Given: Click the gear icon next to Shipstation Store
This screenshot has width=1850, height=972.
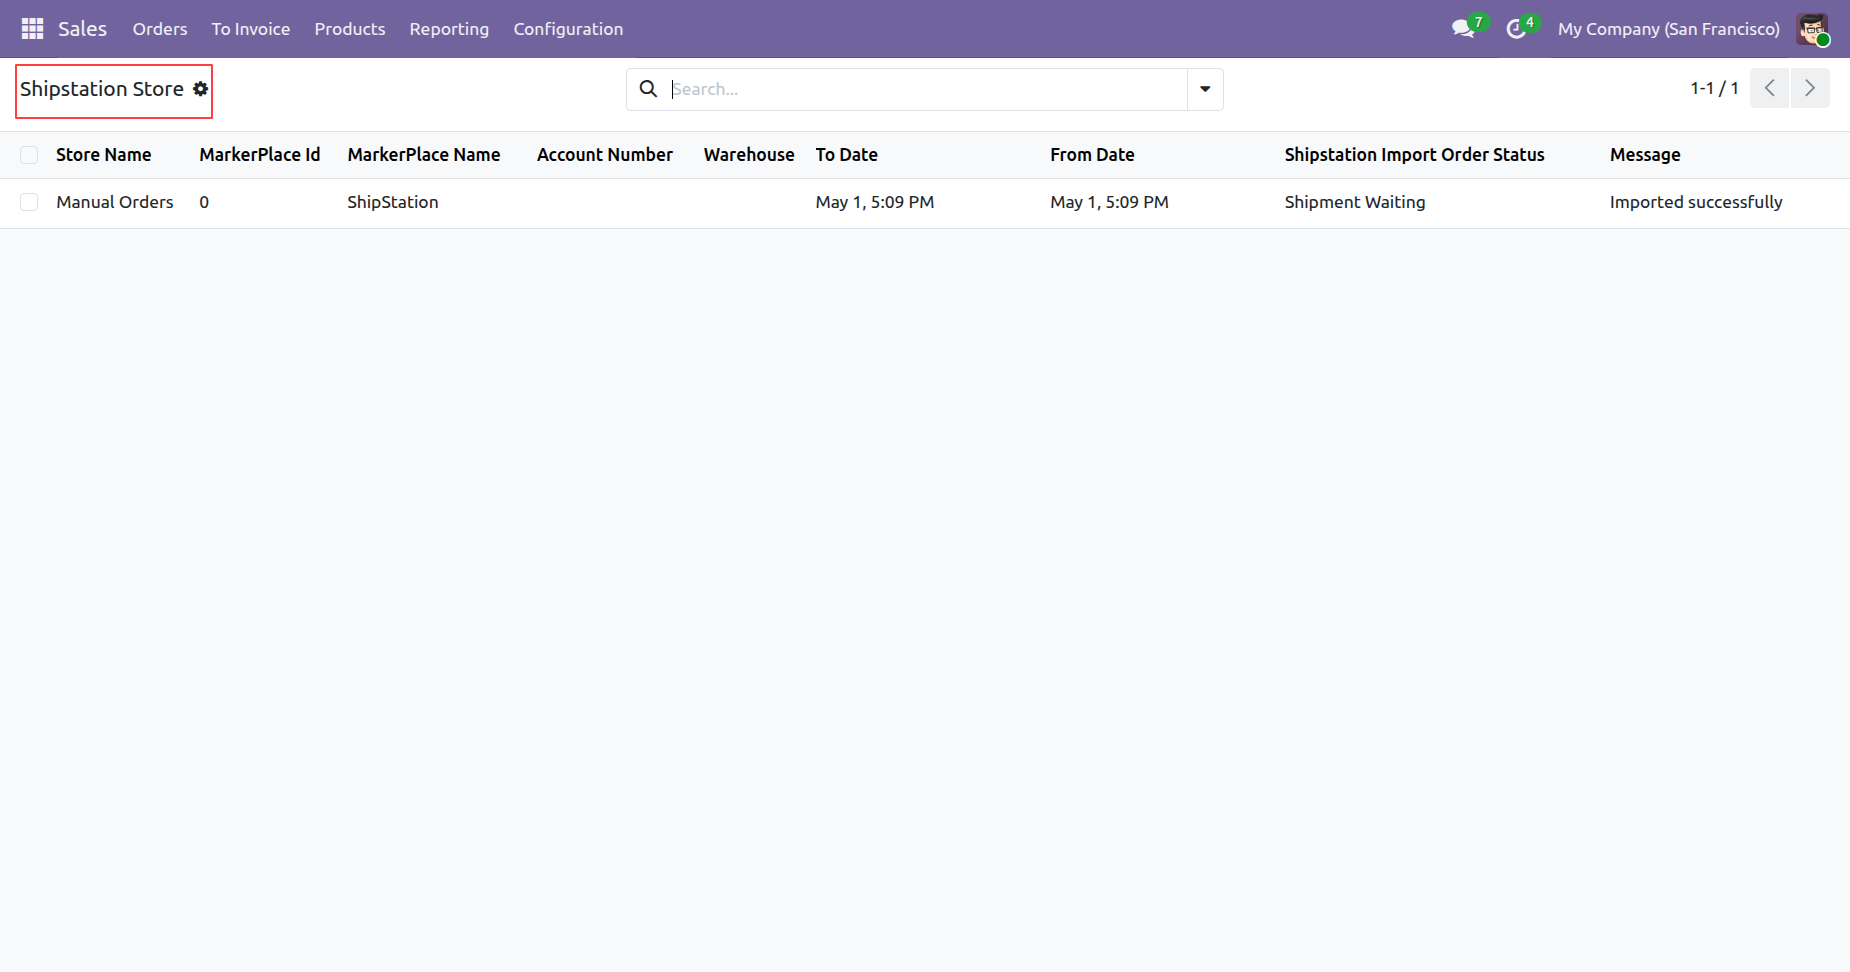Looking at the screenshot, I should (x=200, y=89).
